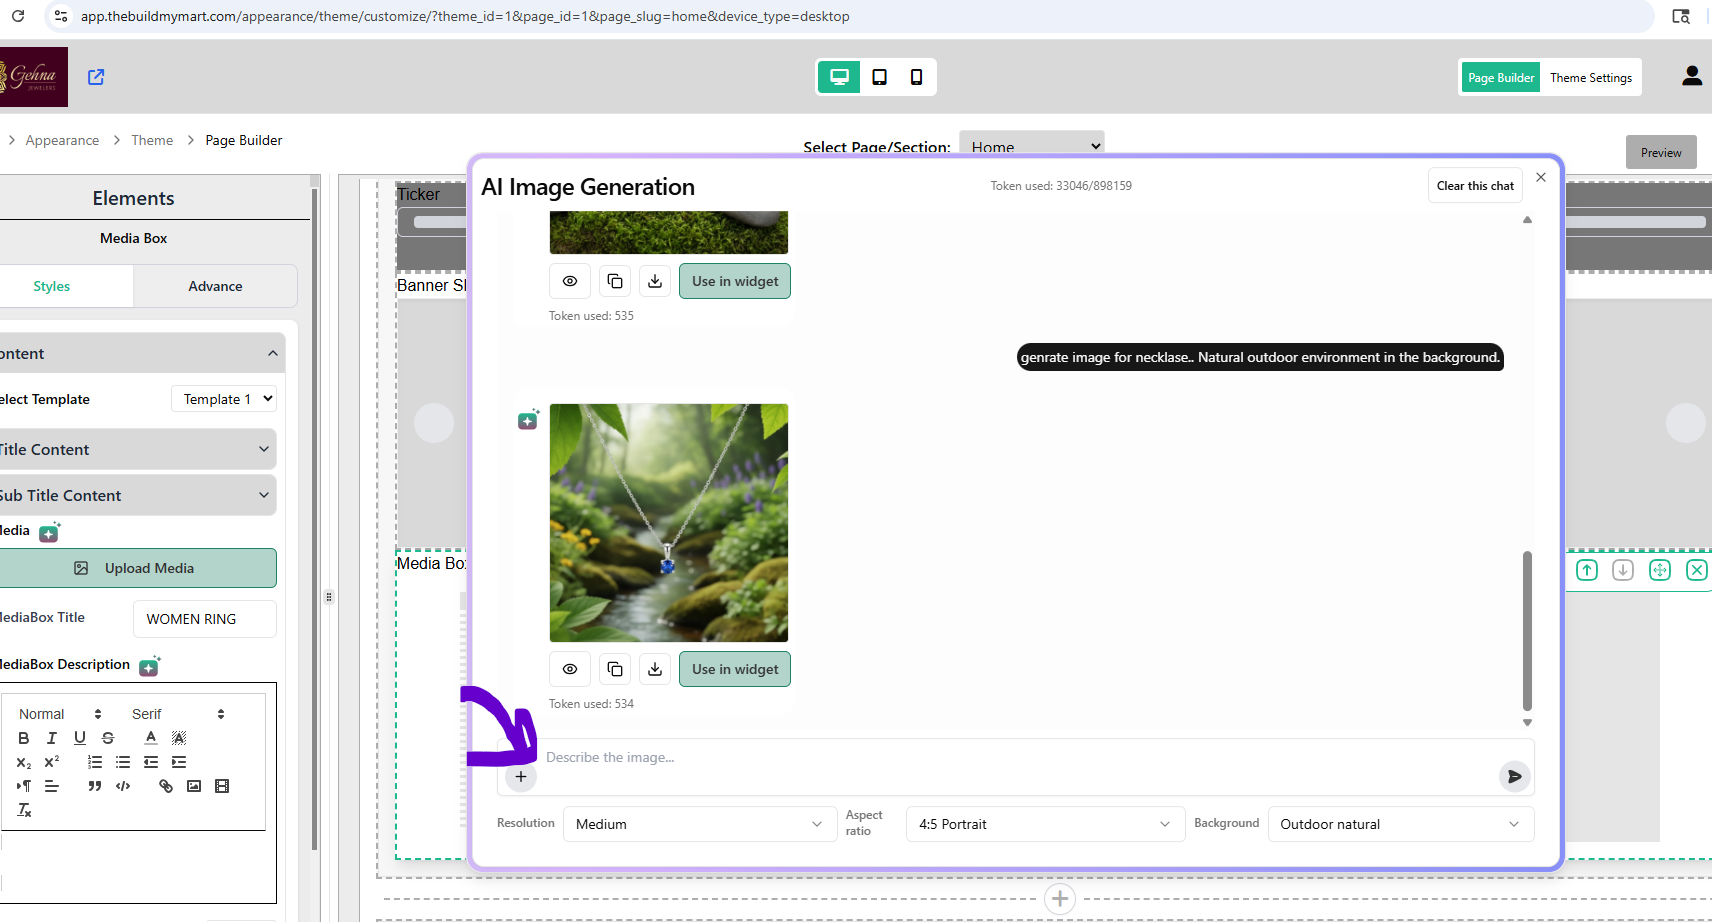The height and width of the screenshot is (922, 1712).
Task: Click the Preview button
Action: 1661,152
